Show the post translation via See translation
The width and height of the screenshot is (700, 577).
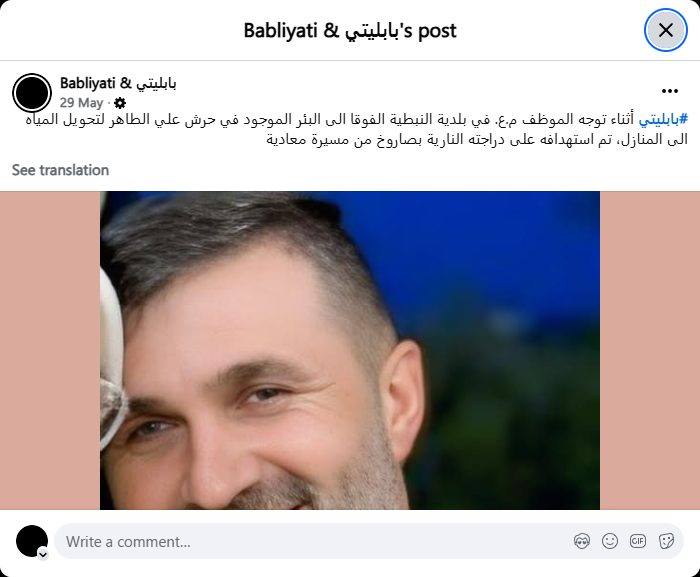pyautogui.click(x=60, y=170)
